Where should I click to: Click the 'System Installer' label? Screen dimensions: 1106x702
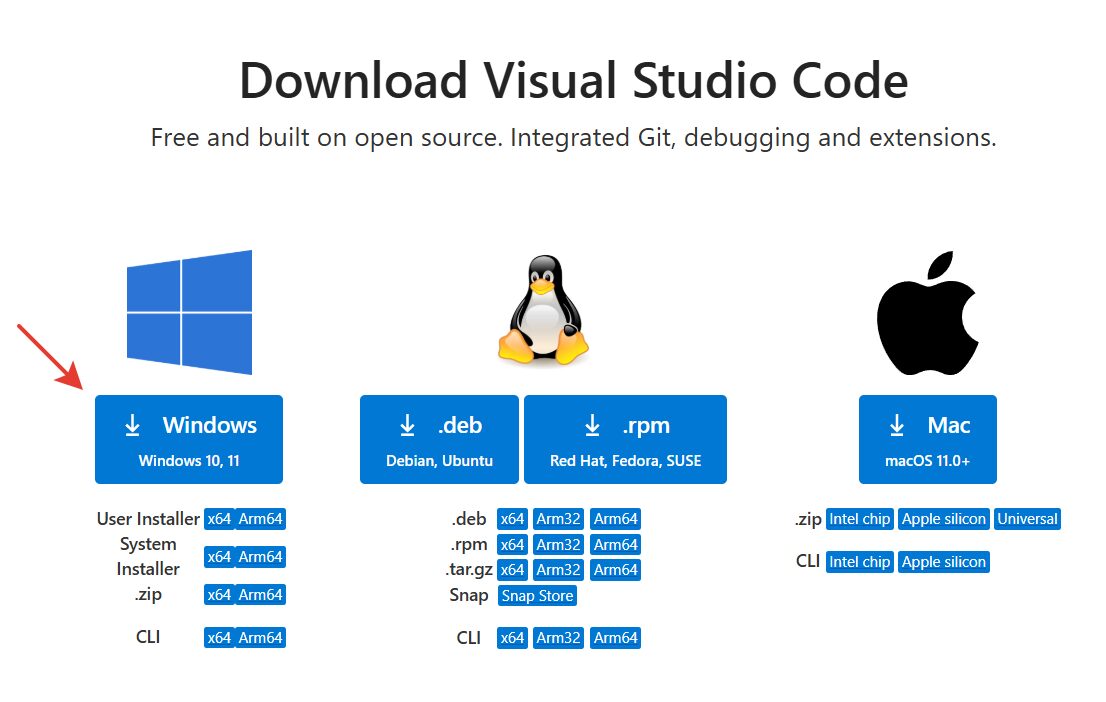[148, 557]
